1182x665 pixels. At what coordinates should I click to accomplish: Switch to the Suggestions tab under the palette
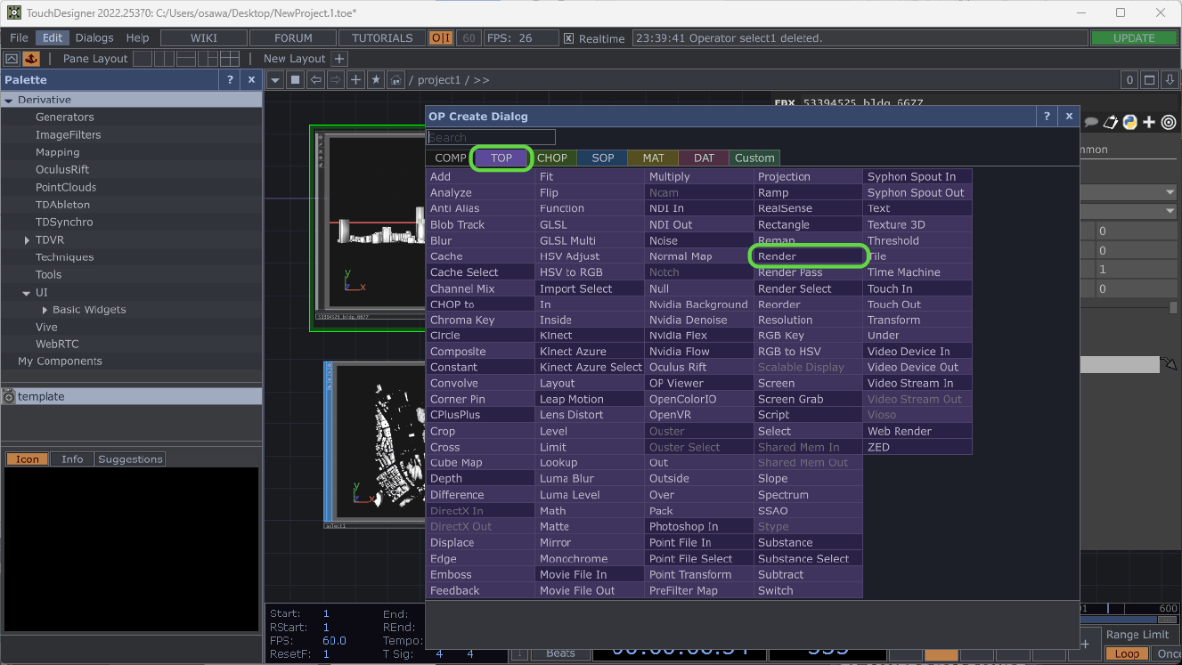click(130, 459)
